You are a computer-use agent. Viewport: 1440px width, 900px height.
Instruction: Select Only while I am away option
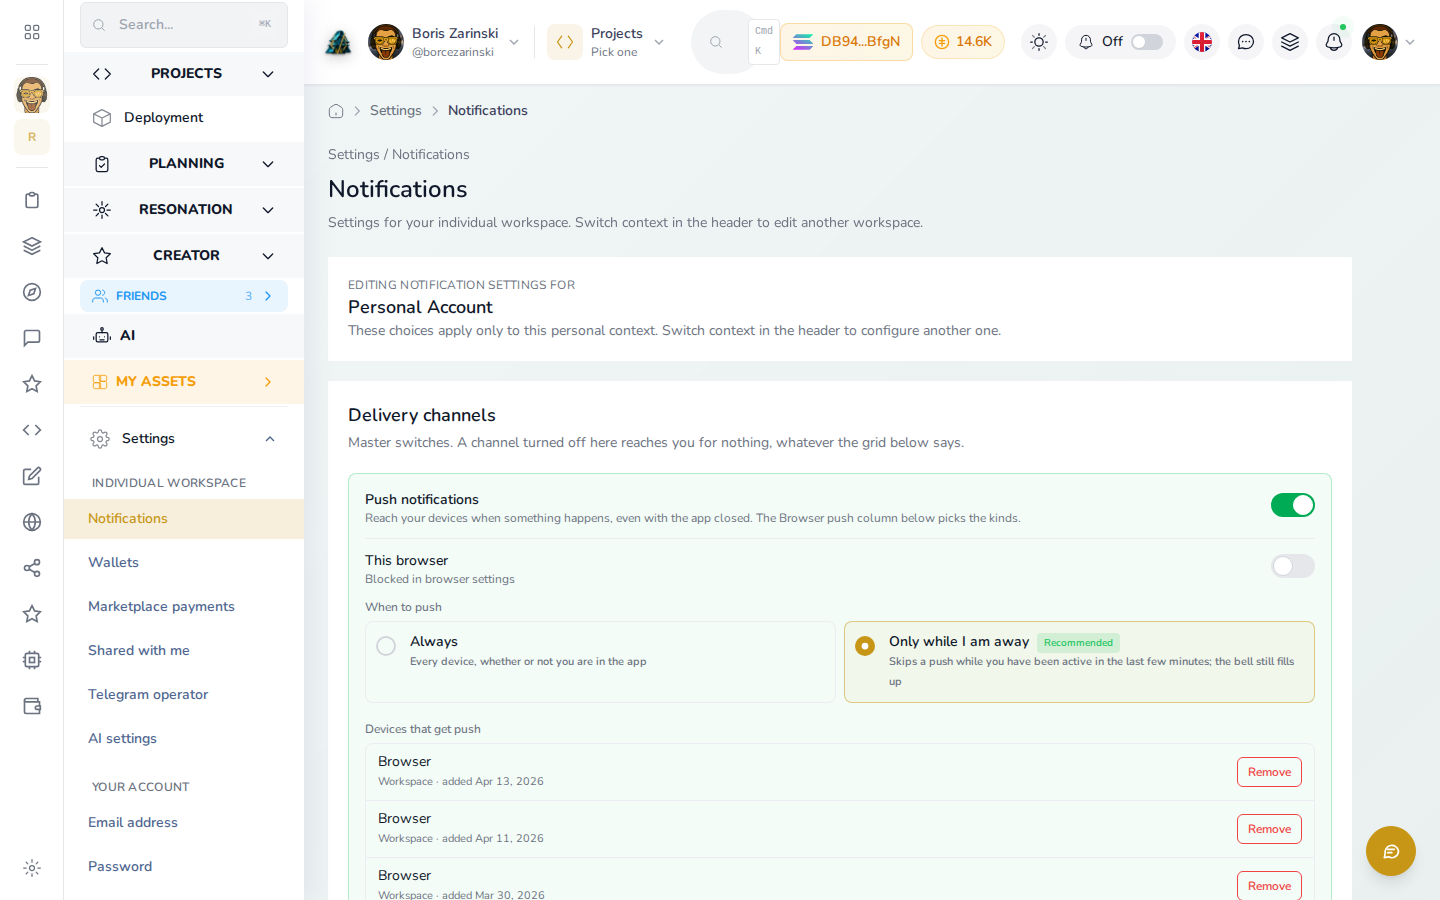[x=1079, y=662]
